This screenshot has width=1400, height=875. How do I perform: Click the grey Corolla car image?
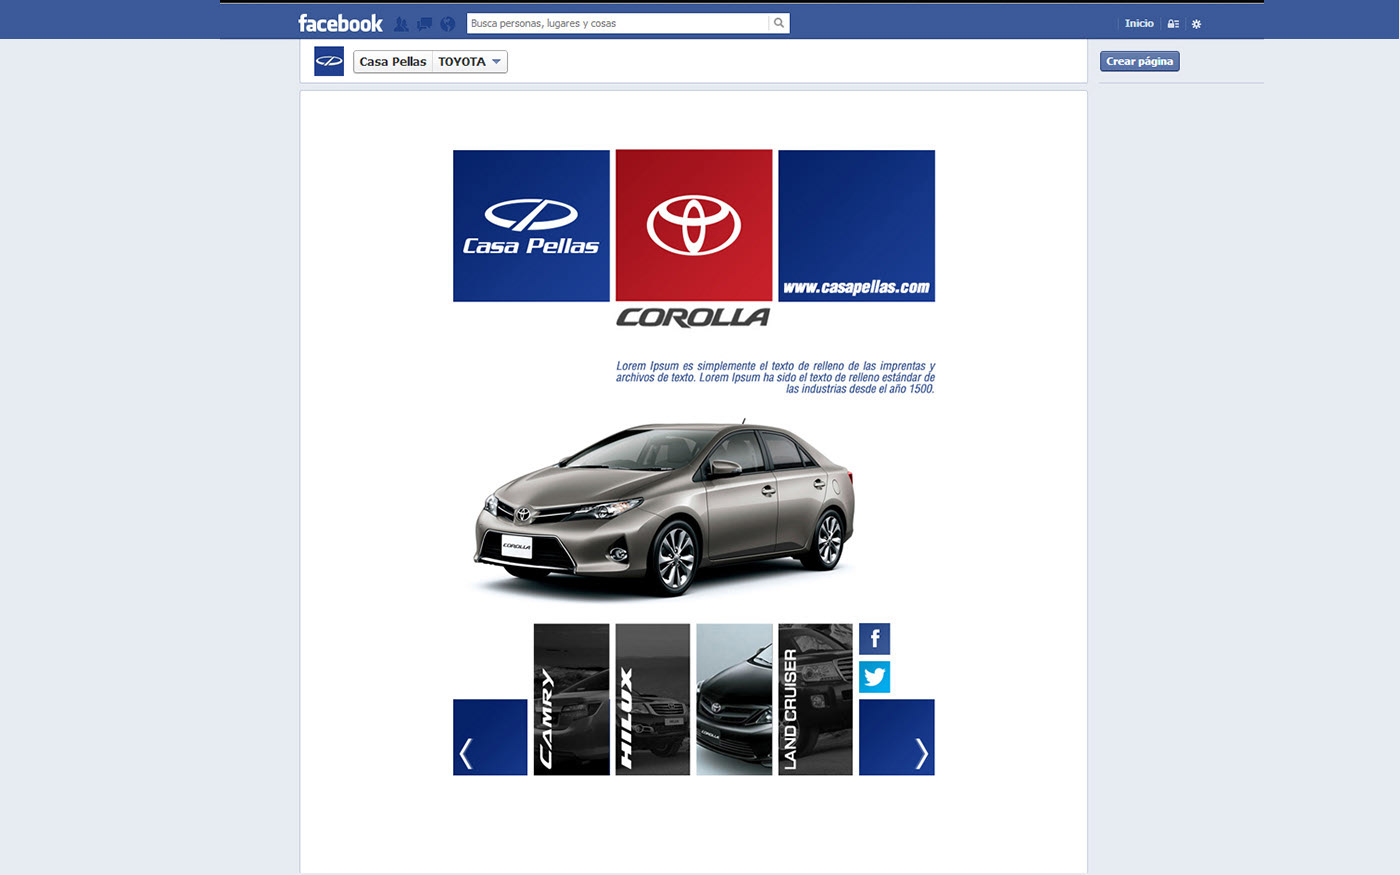click(664, 508)
